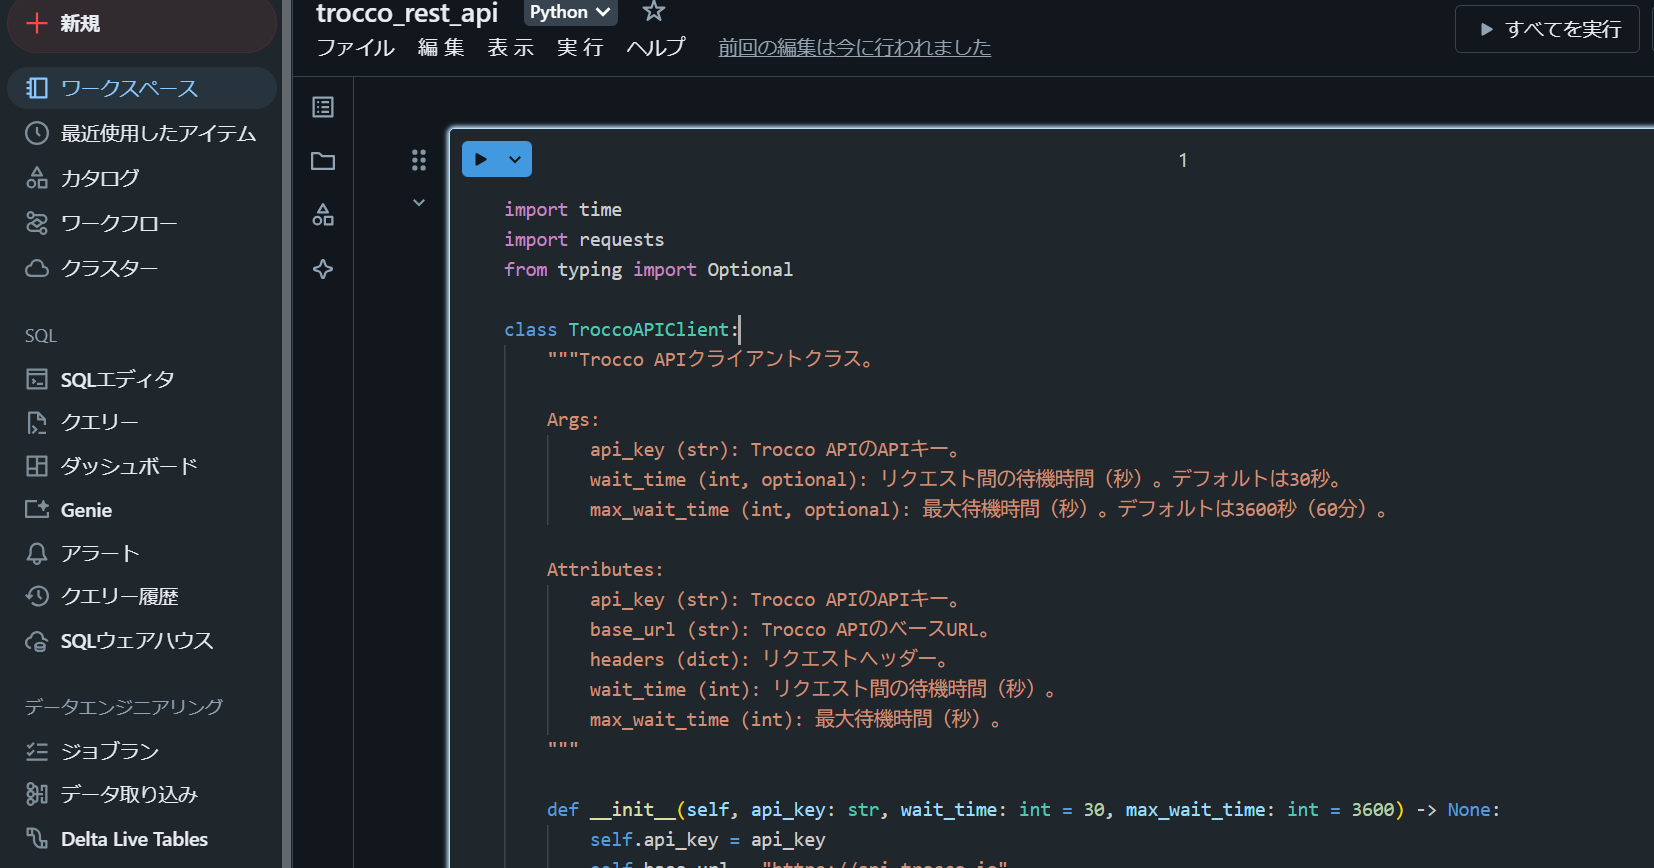Open the 表示 menu

[x=511, y=47]
